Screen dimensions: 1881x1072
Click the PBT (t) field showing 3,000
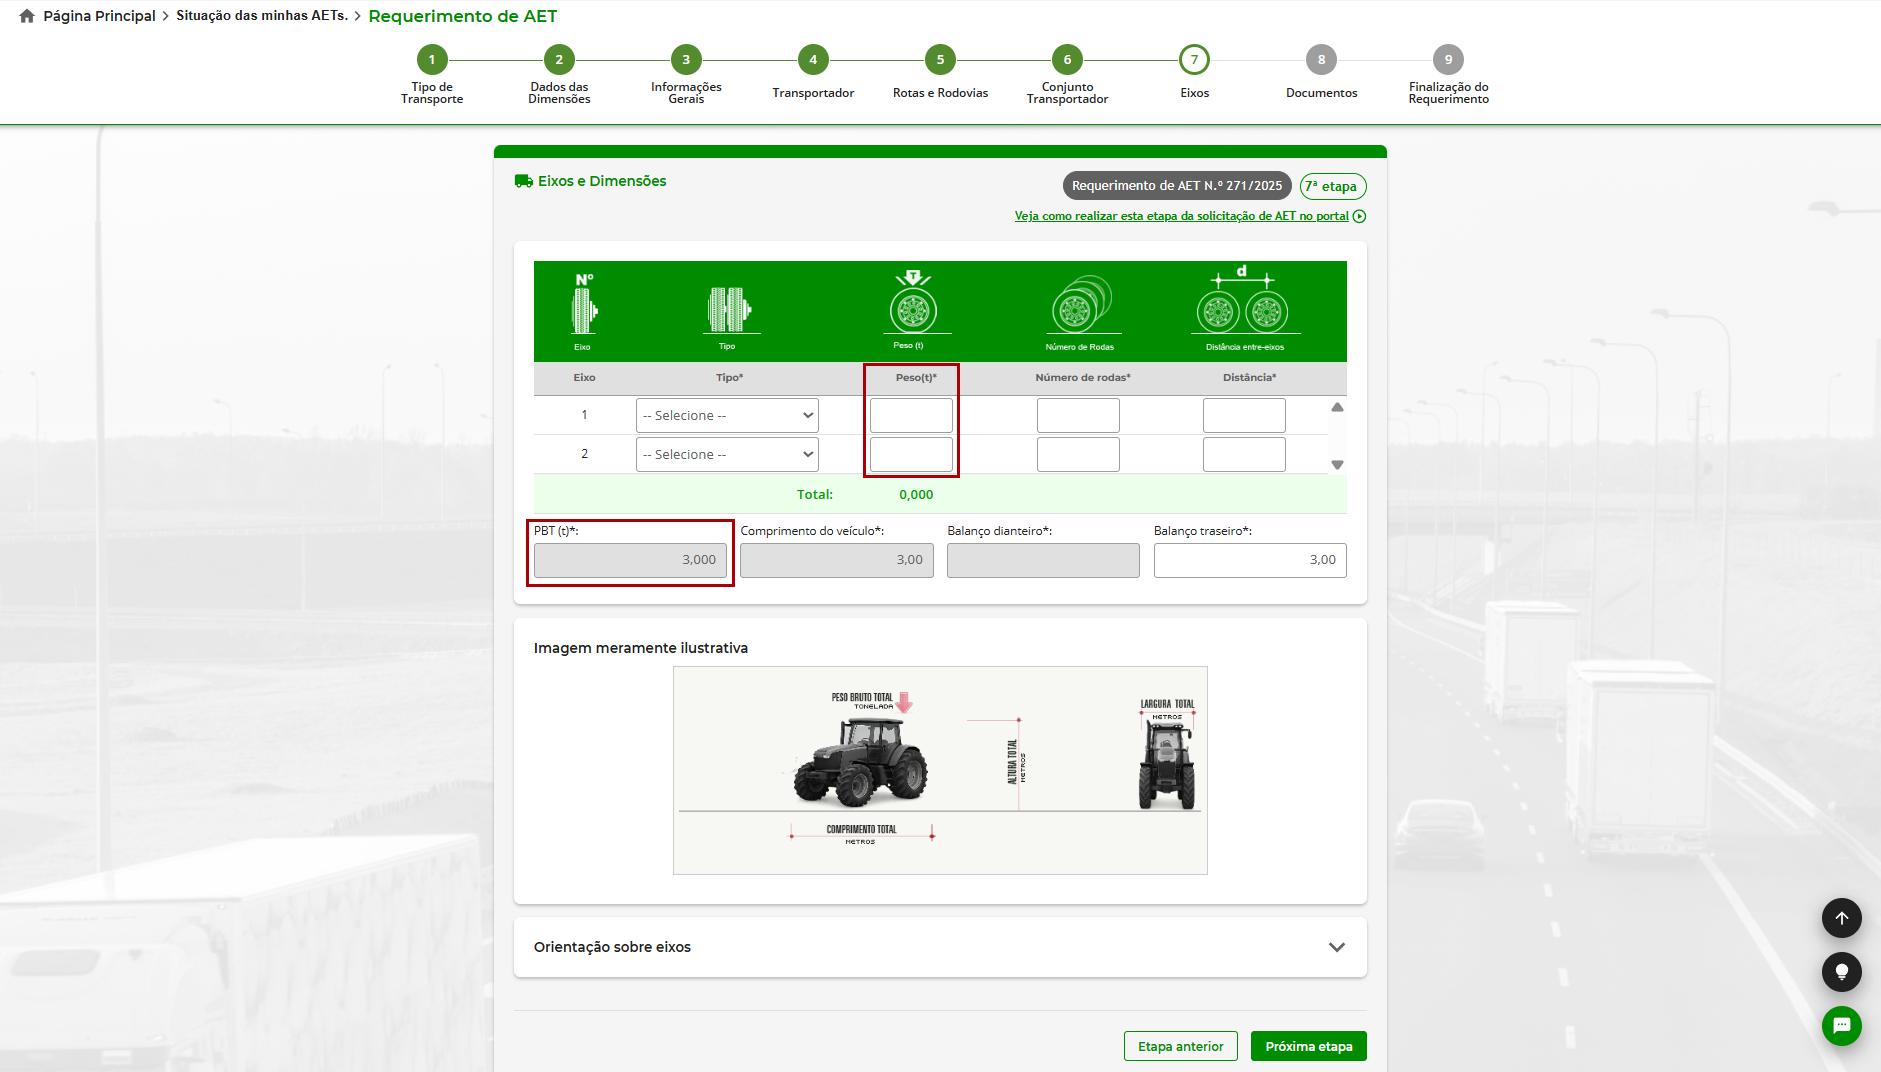tap(630, 560)
